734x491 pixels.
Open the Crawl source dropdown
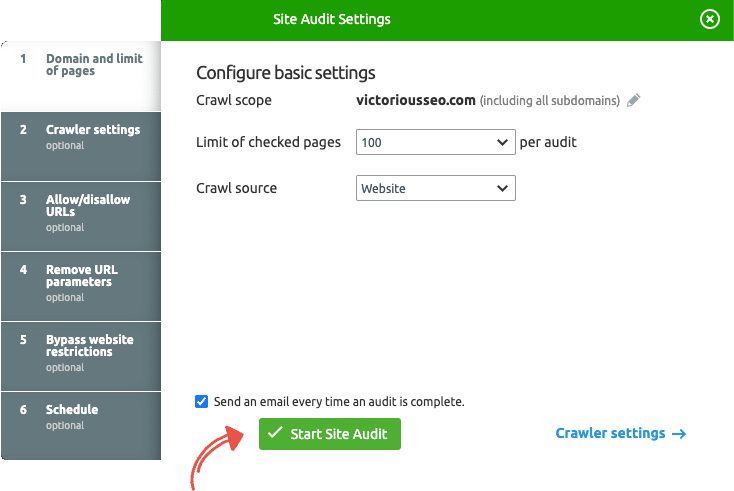435,188
